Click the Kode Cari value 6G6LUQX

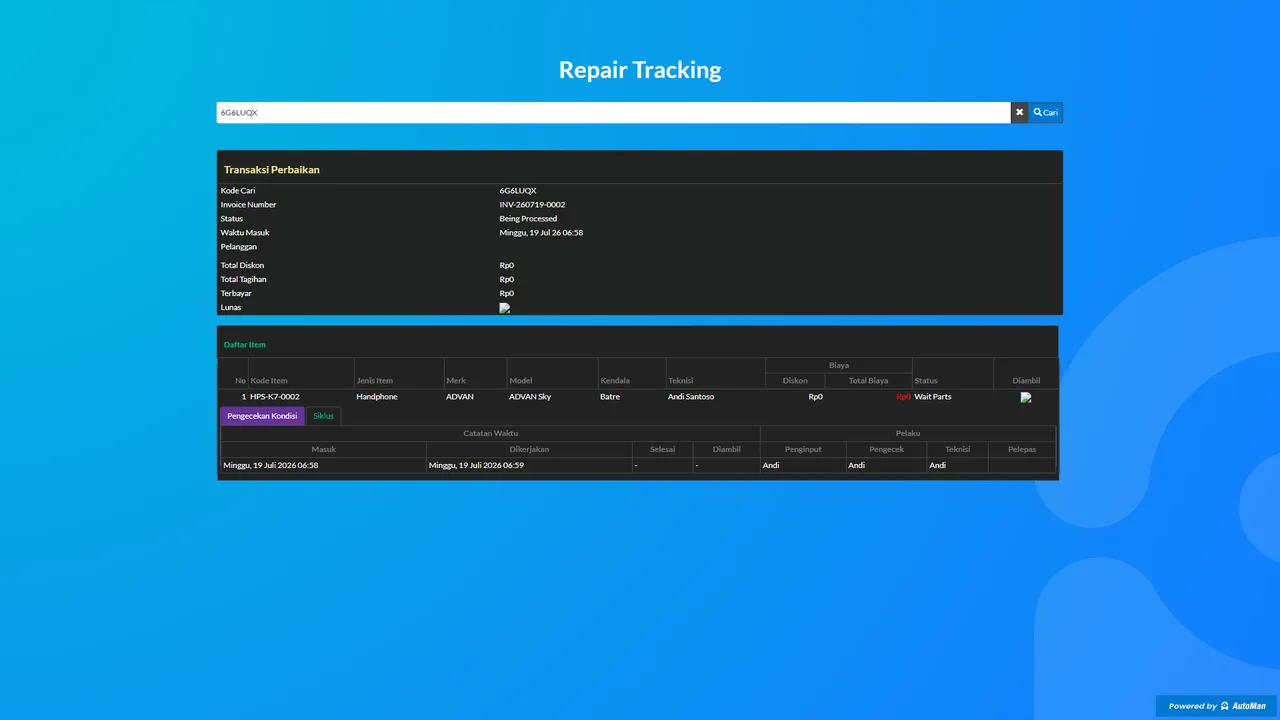(x=518, y=191)
